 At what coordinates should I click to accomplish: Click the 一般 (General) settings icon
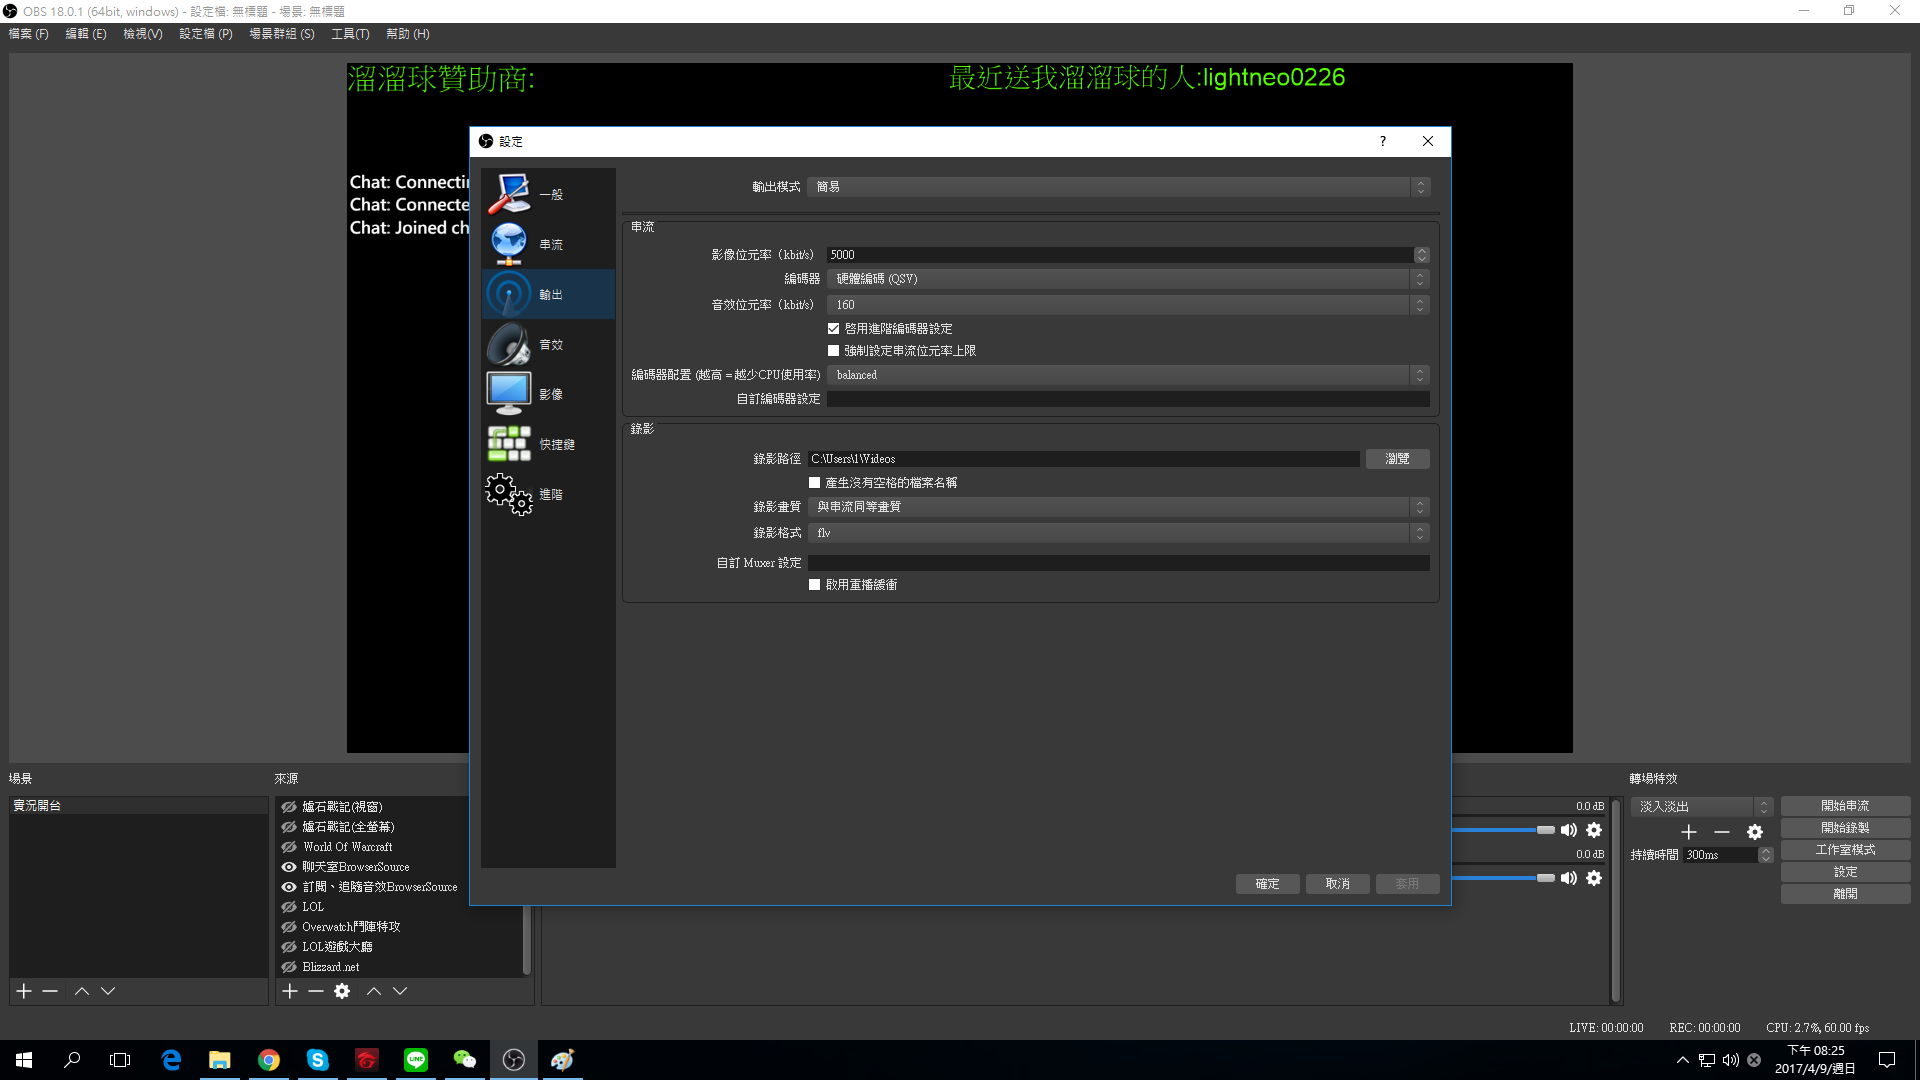pyautogui.click(x=547, y=193)
